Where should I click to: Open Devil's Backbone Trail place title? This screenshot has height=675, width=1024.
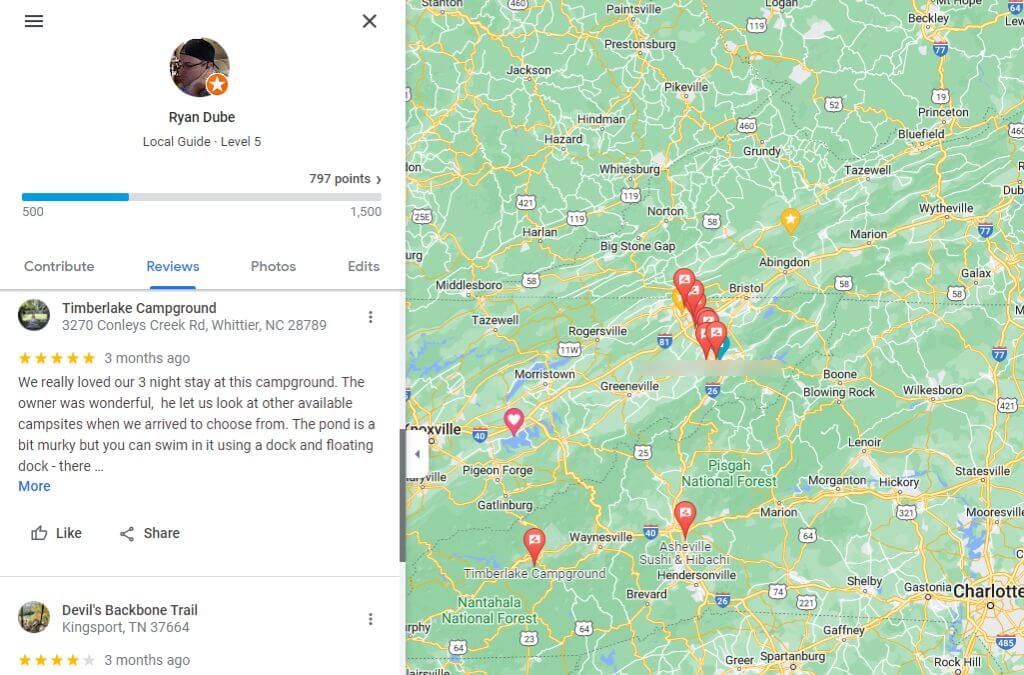[130, 610]
